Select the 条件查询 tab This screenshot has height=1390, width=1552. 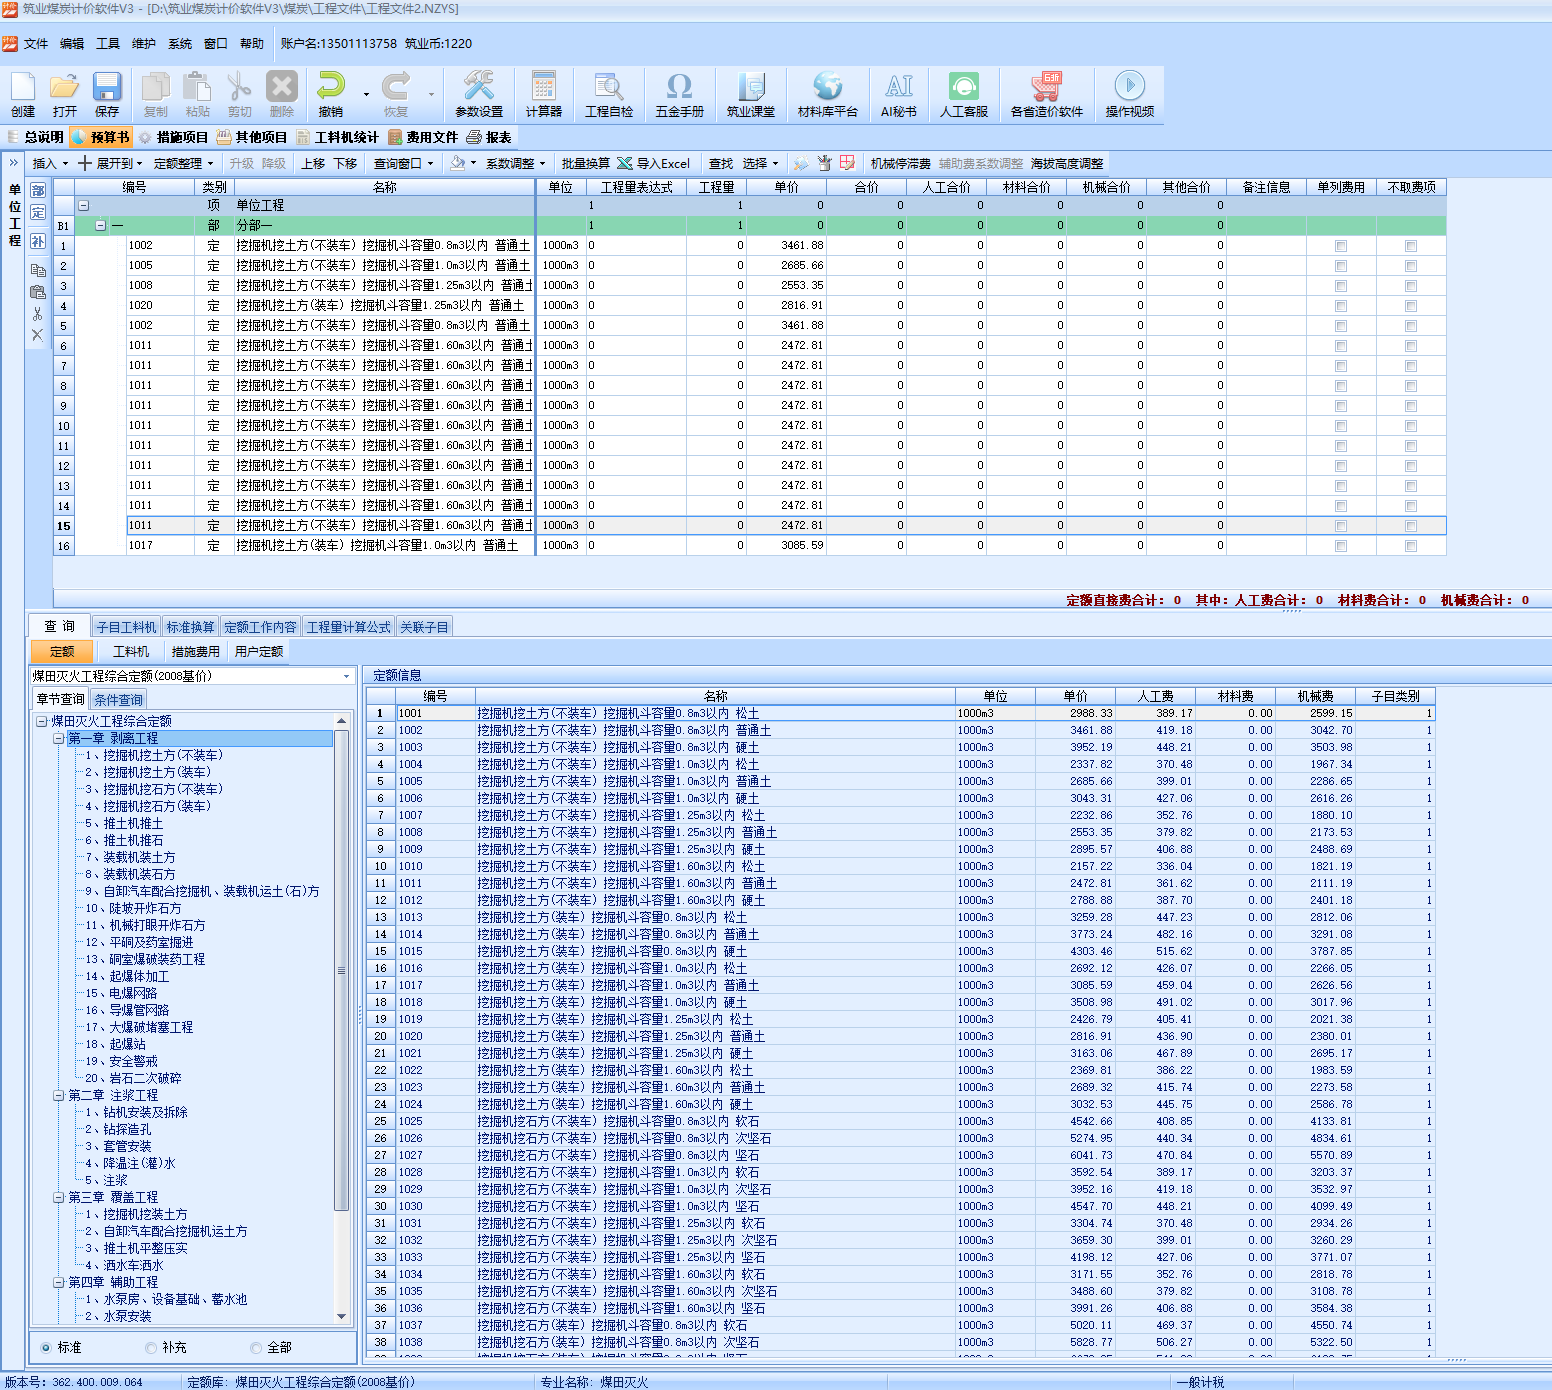[119, 699]
